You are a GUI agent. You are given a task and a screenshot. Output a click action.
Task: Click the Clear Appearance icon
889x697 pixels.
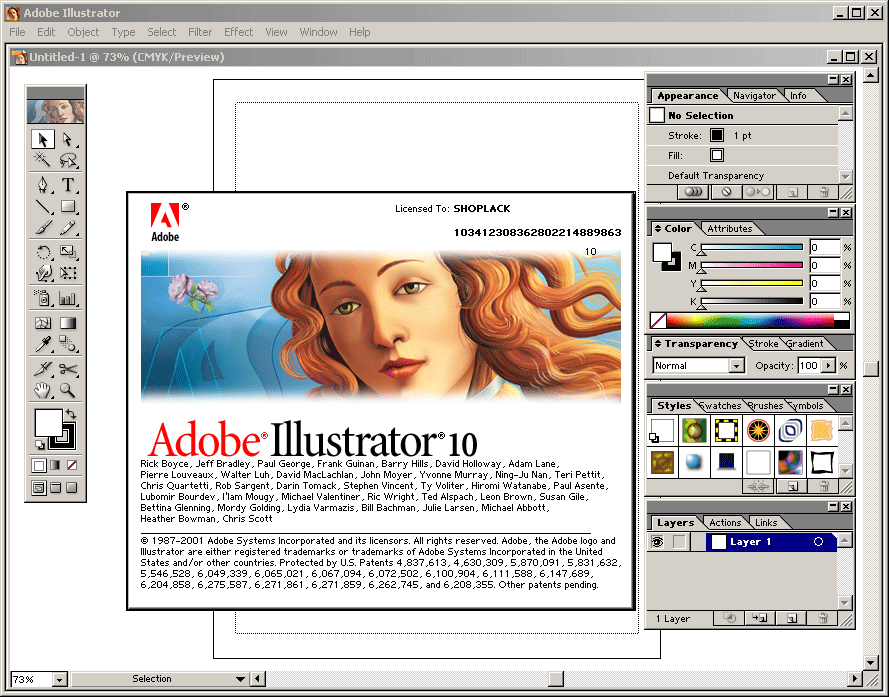[x=726, y=192]
